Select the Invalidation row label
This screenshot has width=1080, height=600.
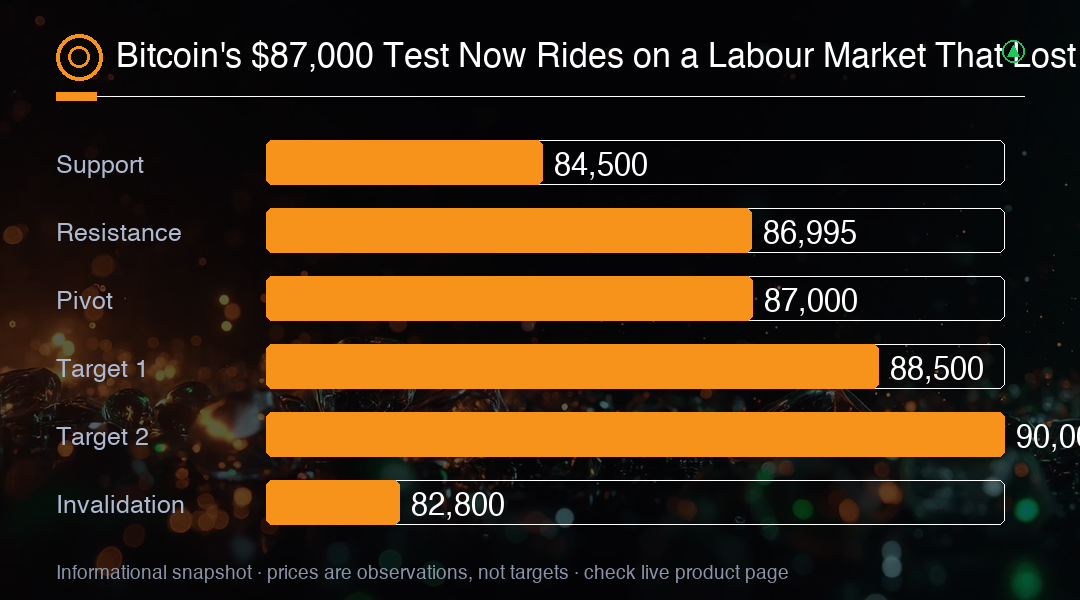121,504
